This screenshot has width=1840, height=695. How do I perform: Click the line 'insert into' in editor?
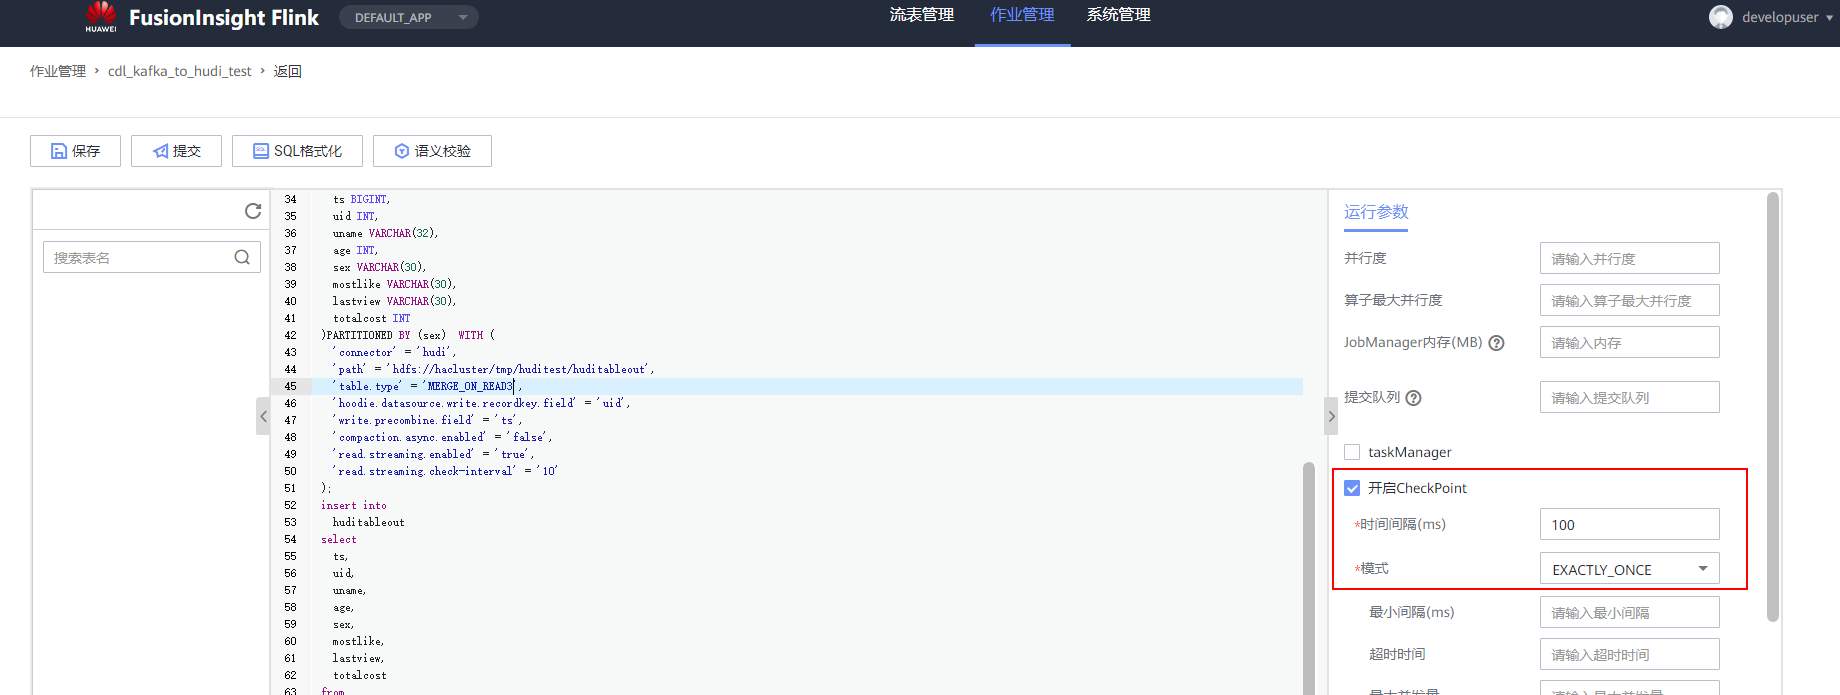(353, 505)
